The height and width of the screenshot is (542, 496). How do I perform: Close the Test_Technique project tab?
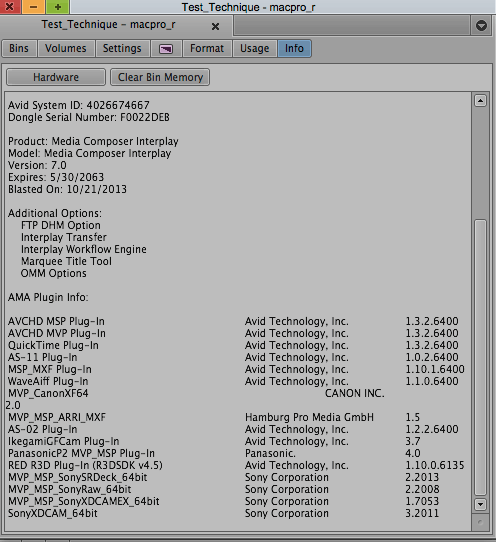215,26
